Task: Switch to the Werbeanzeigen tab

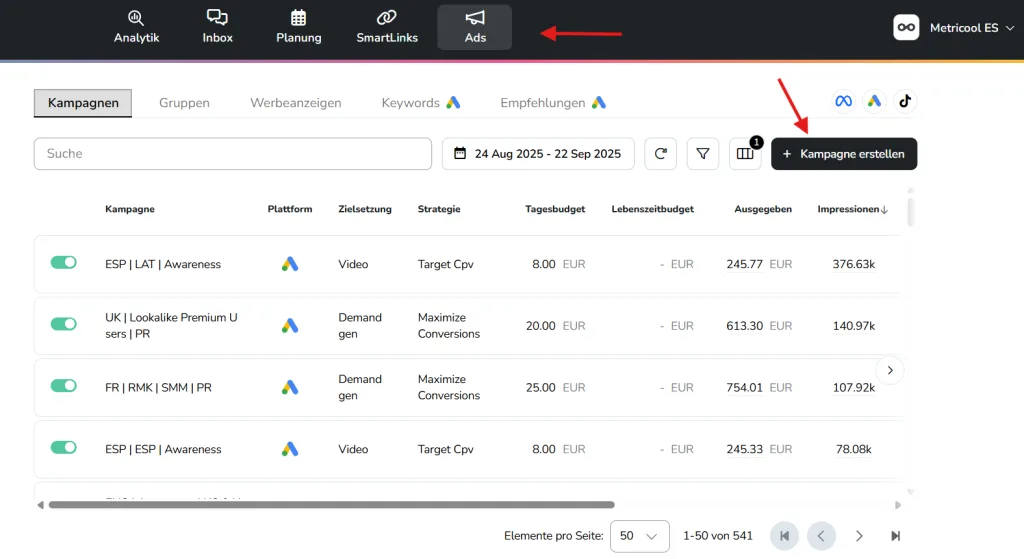Action: click(x=295, y=103)
